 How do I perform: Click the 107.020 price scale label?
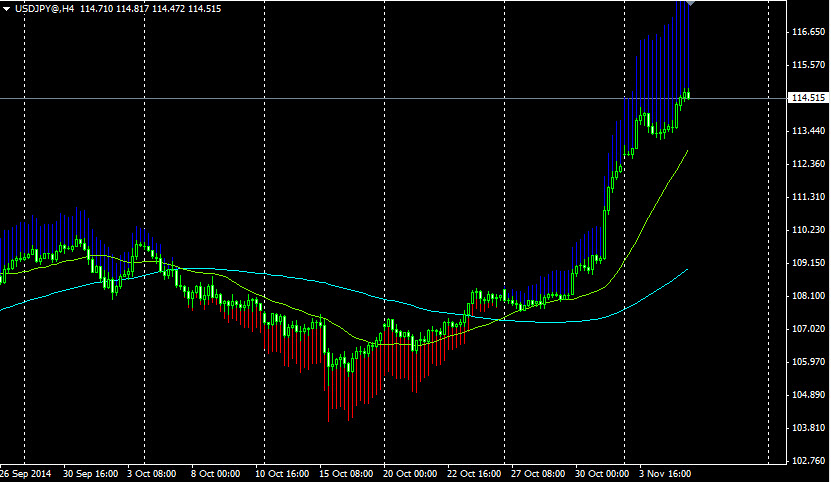click(808, 329)
